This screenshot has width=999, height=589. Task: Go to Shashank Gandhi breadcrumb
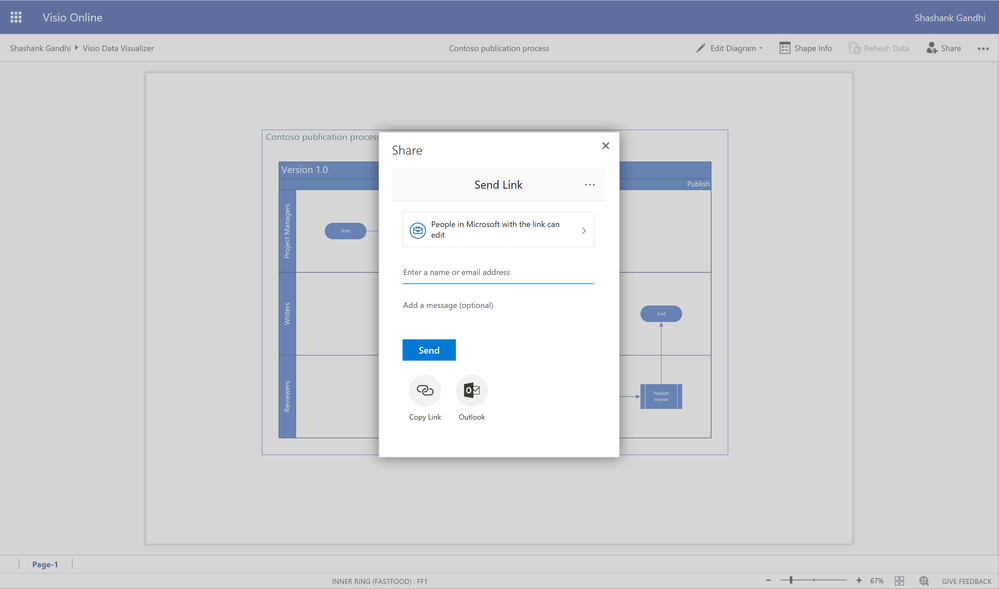point(40,48)
